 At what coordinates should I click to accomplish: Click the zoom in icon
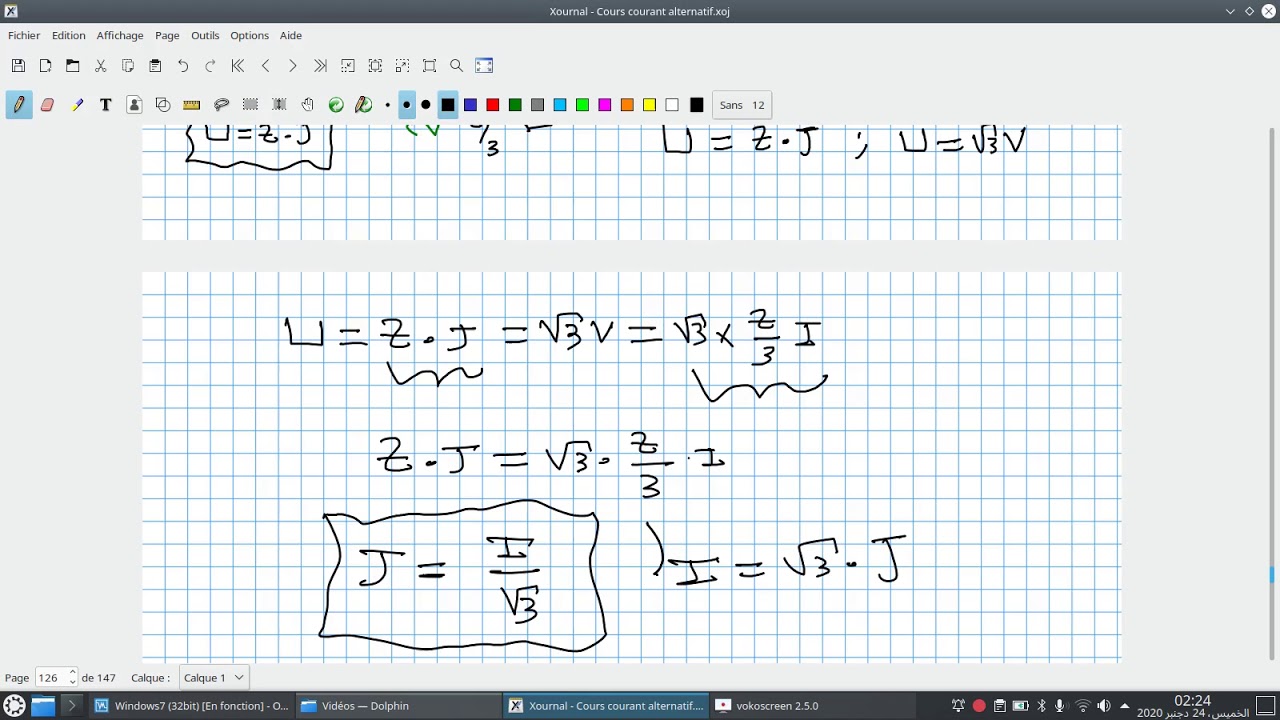pyautogui.click(x=402, y=66)
